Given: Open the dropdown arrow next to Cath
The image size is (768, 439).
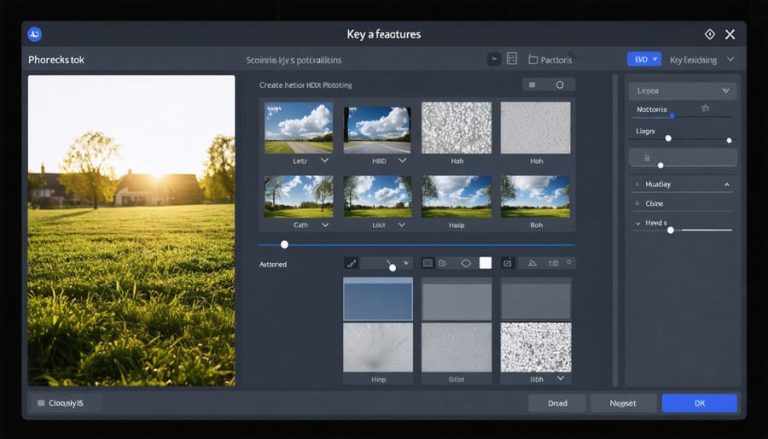Looking at the screenshot, I should (325, 224).
